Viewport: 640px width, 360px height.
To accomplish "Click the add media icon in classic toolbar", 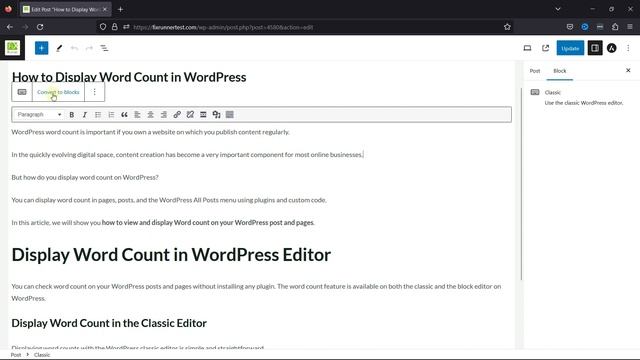I will pyautogui.click(x=216, y=115).
